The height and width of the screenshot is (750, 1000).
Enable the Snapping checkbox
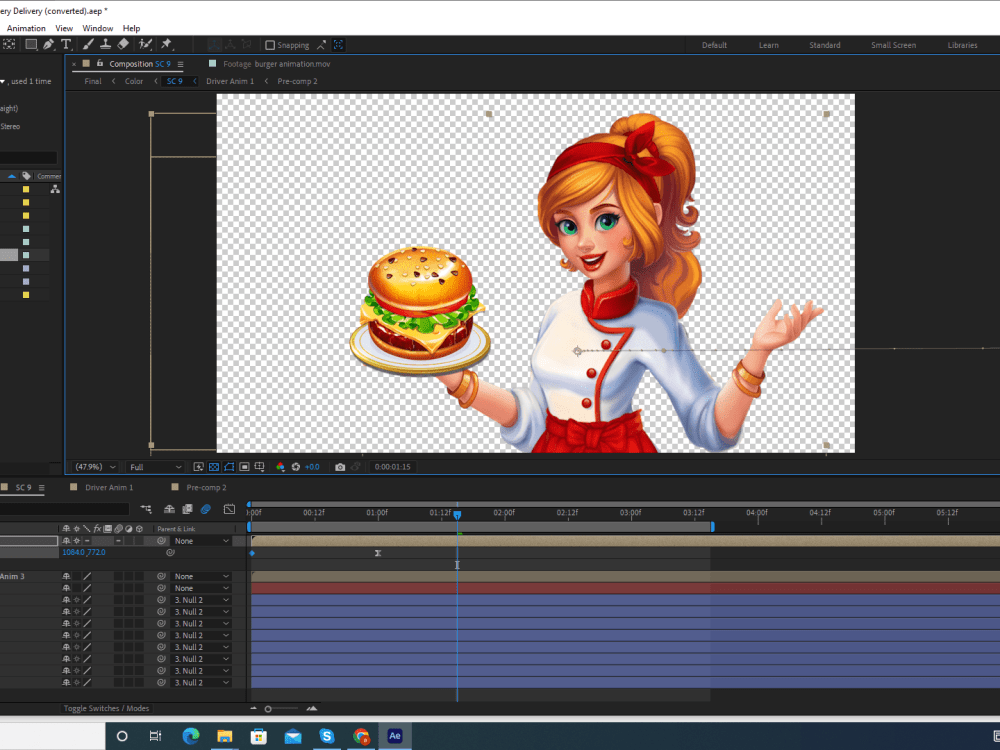click(270, 45)
